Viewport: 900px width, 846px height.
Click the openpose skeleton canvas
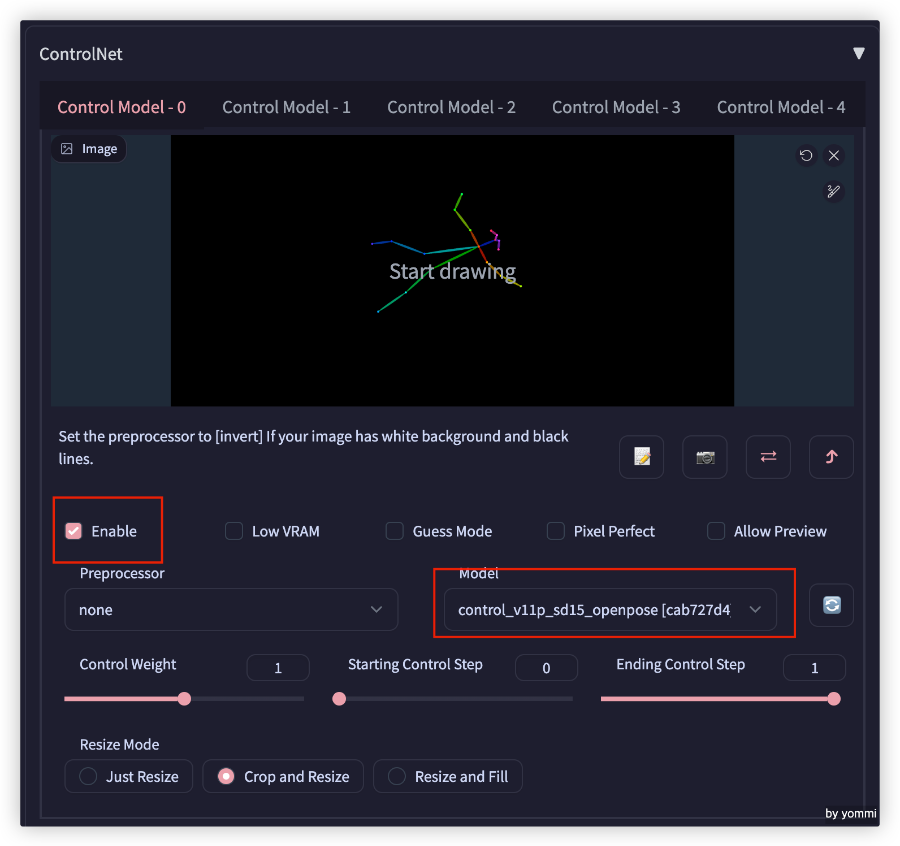[x=452, y=270]
